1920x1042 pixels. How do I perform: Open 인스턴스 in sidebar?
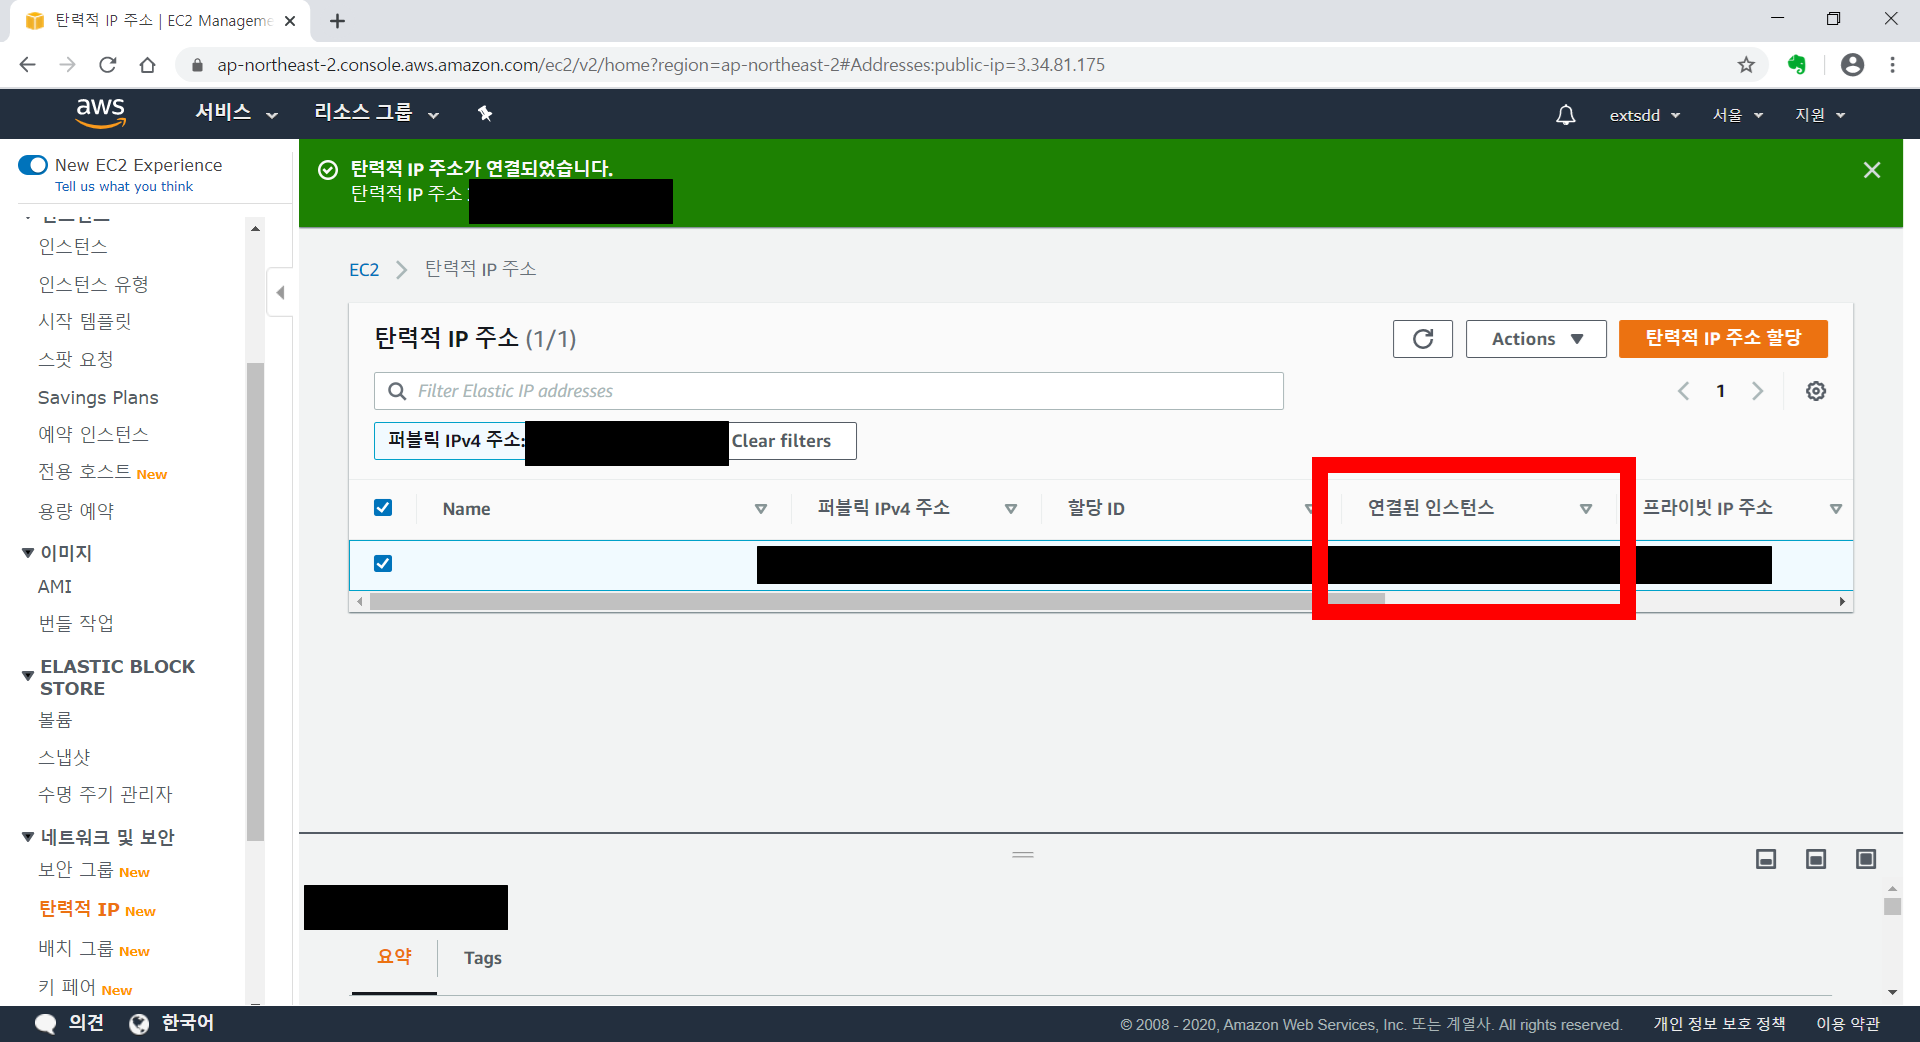(x=73, y=246)
